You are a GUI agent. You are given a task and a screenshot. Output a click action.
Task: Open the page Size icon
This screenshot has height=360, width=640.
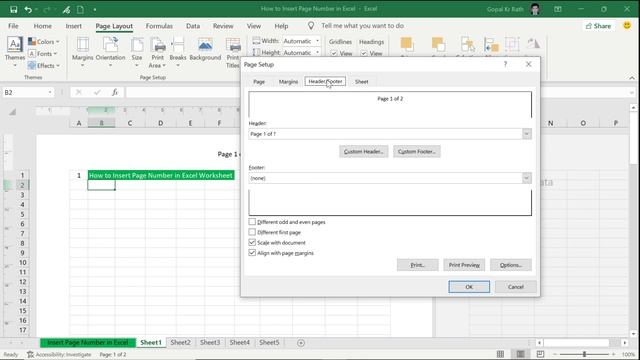coord(137,45)
